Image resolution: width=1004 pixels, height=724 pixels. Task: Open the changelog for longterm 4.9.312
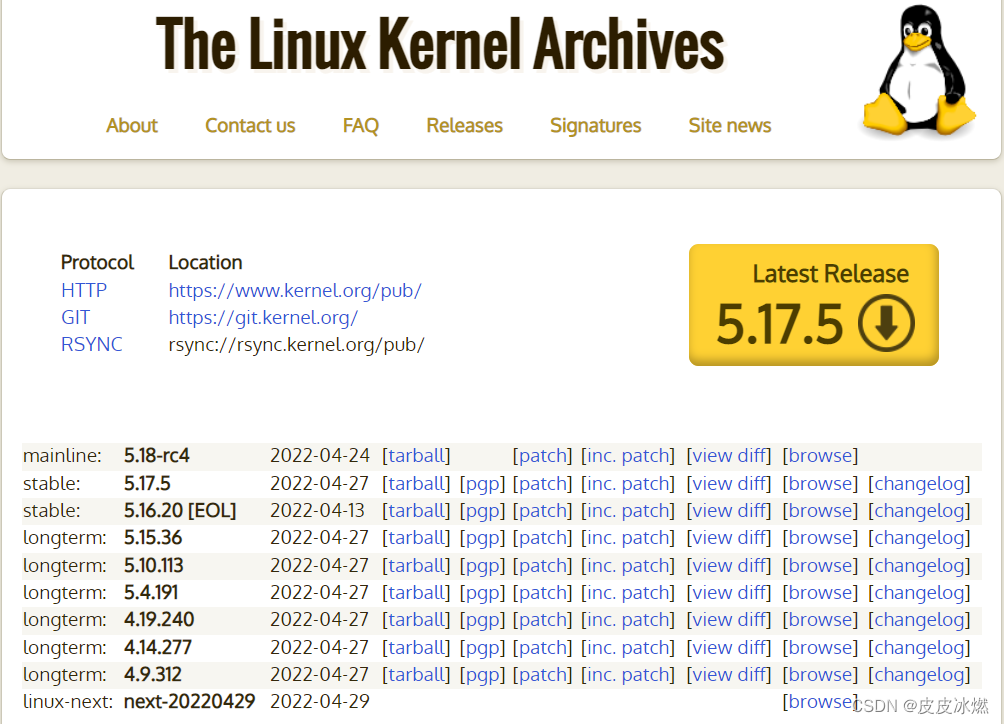919,675
